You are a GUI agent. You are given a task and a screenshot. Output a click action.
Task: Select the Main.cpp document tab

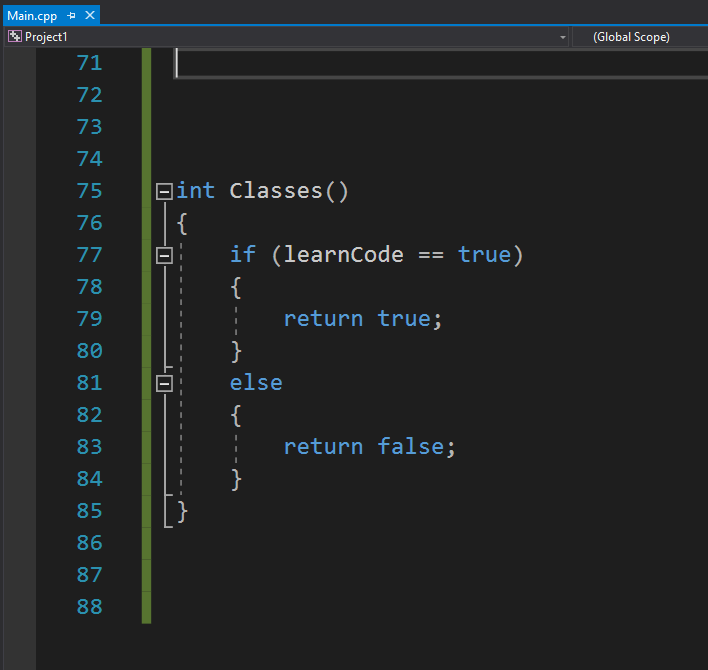pos(32,16)
